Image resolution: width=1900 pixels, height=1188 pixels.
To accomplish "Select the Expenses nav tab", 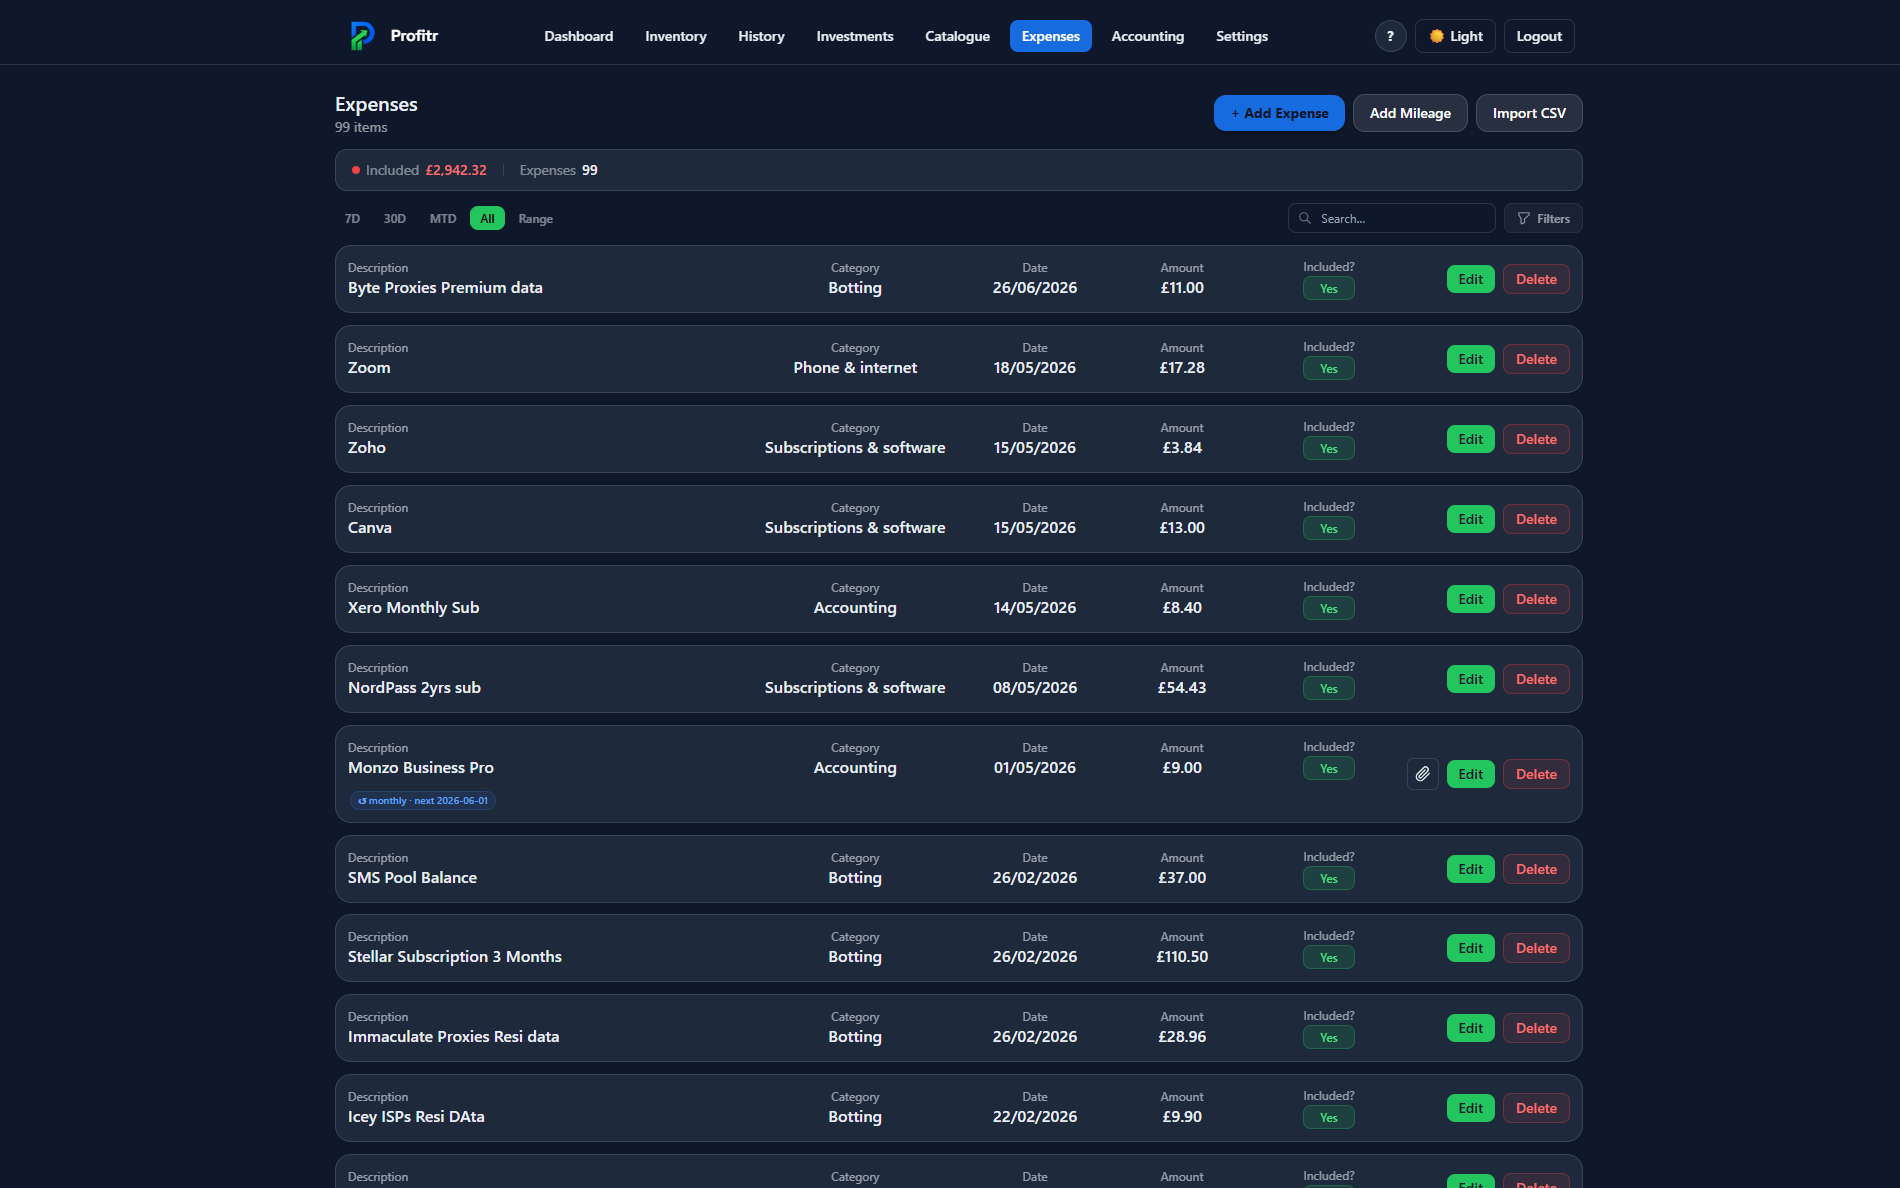I will tap(1050, 36).
